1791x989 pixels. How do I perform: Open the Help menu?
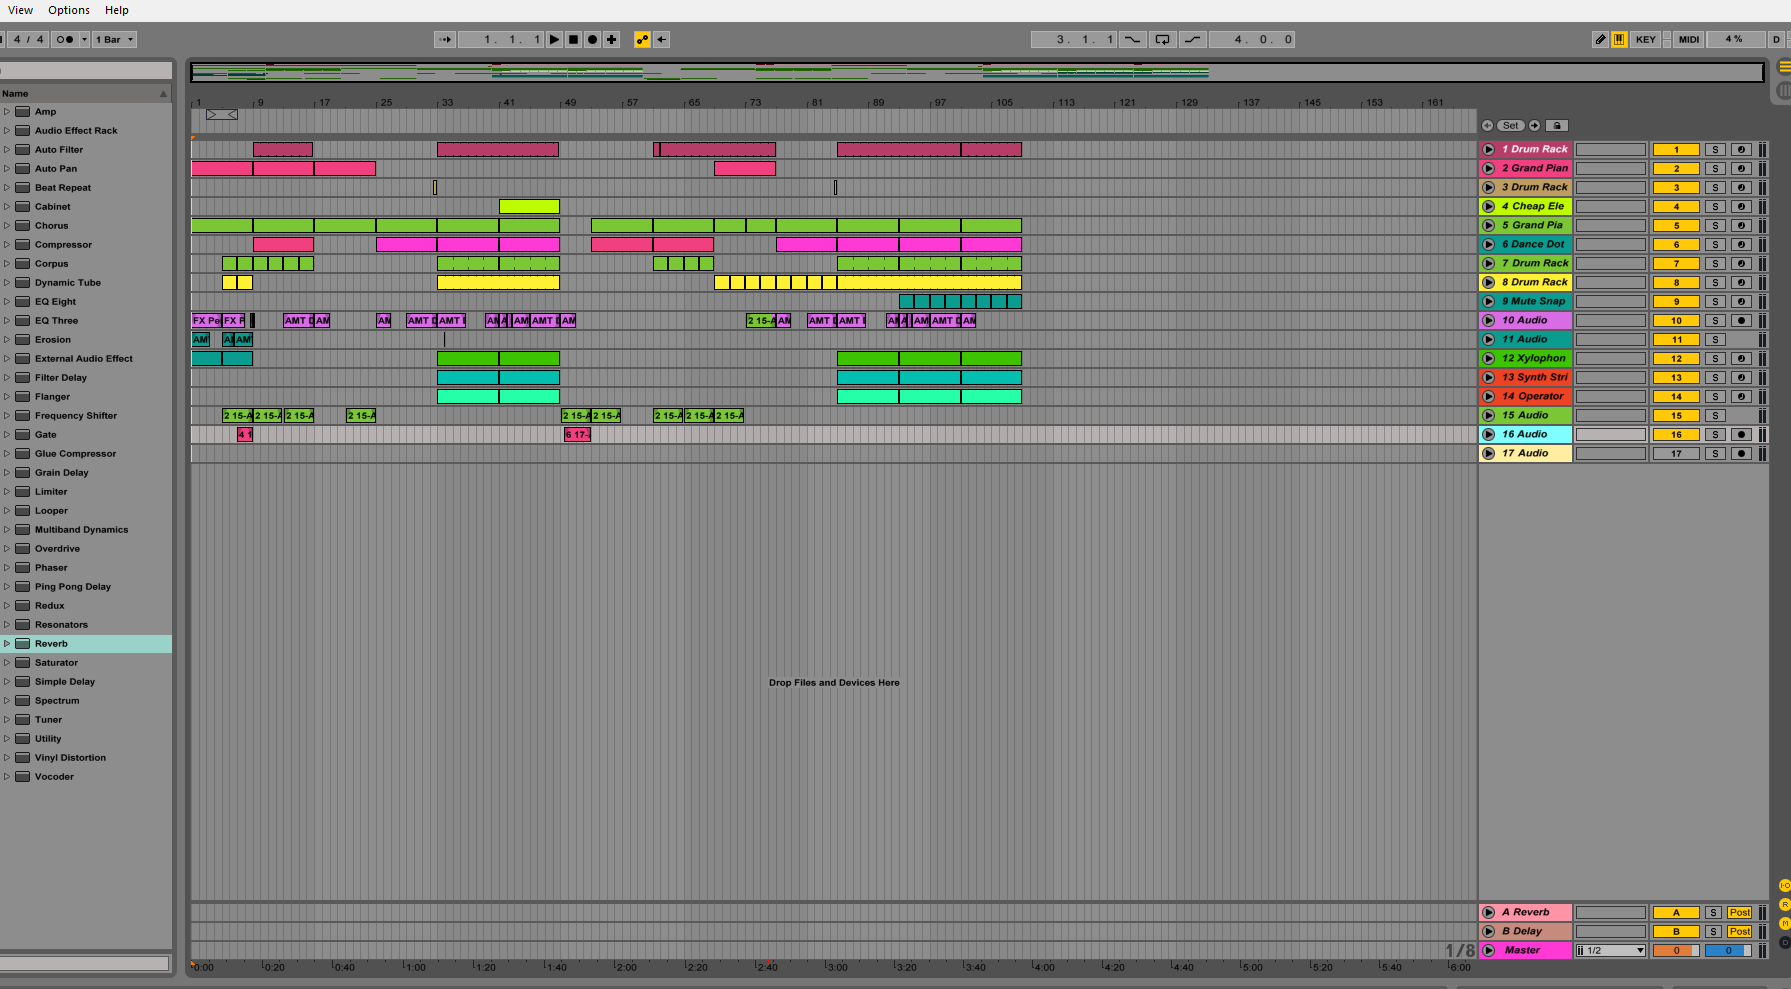117,10
